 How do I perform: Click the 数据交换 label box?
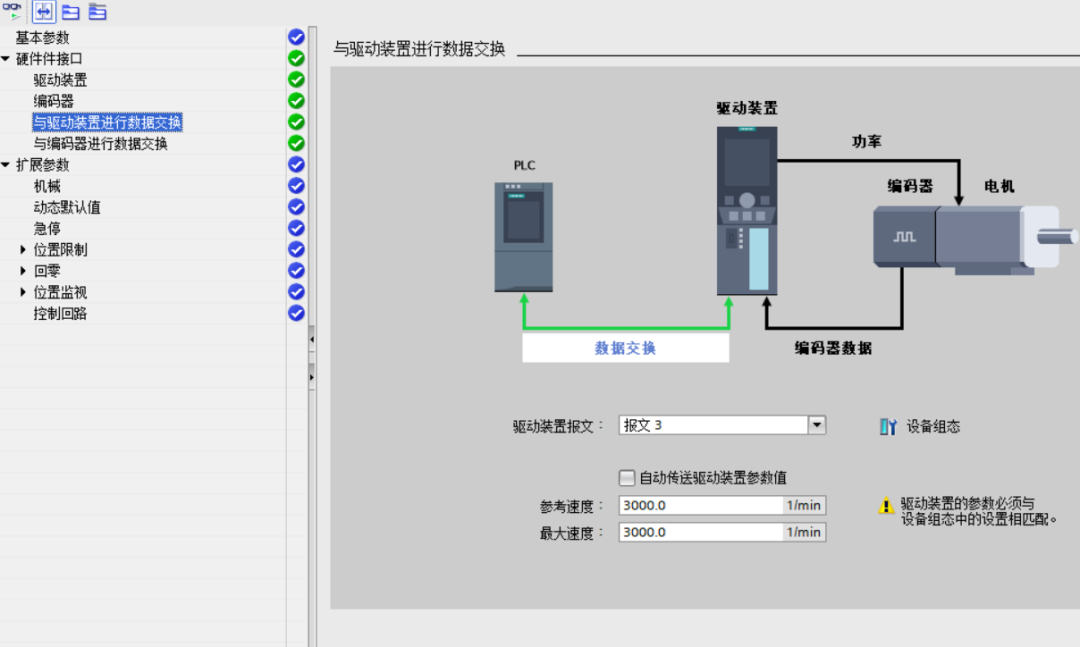(x=626, y=348)
